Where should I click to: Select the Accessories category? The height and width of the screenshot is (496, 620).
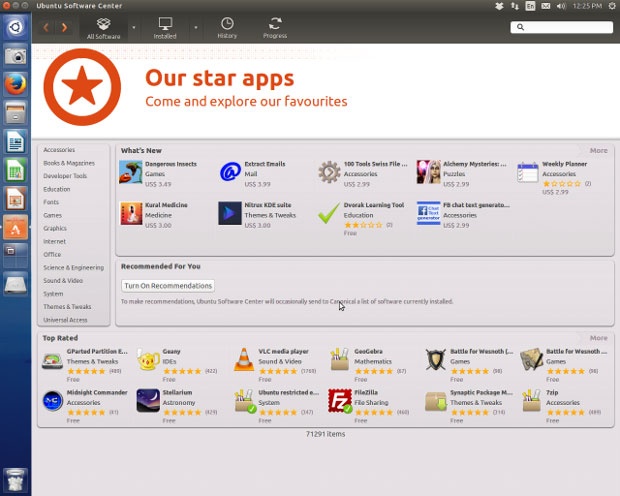[59, 150]
